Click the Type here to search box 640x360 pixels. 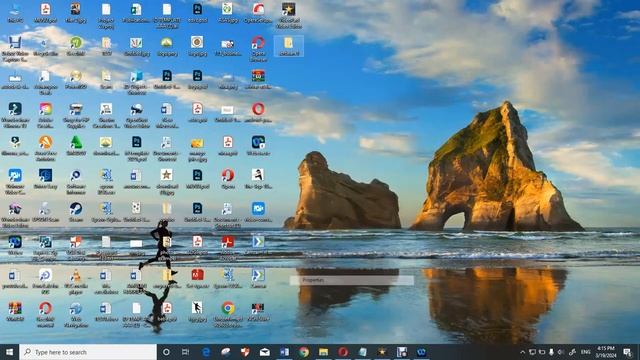[x=88, y=352]
